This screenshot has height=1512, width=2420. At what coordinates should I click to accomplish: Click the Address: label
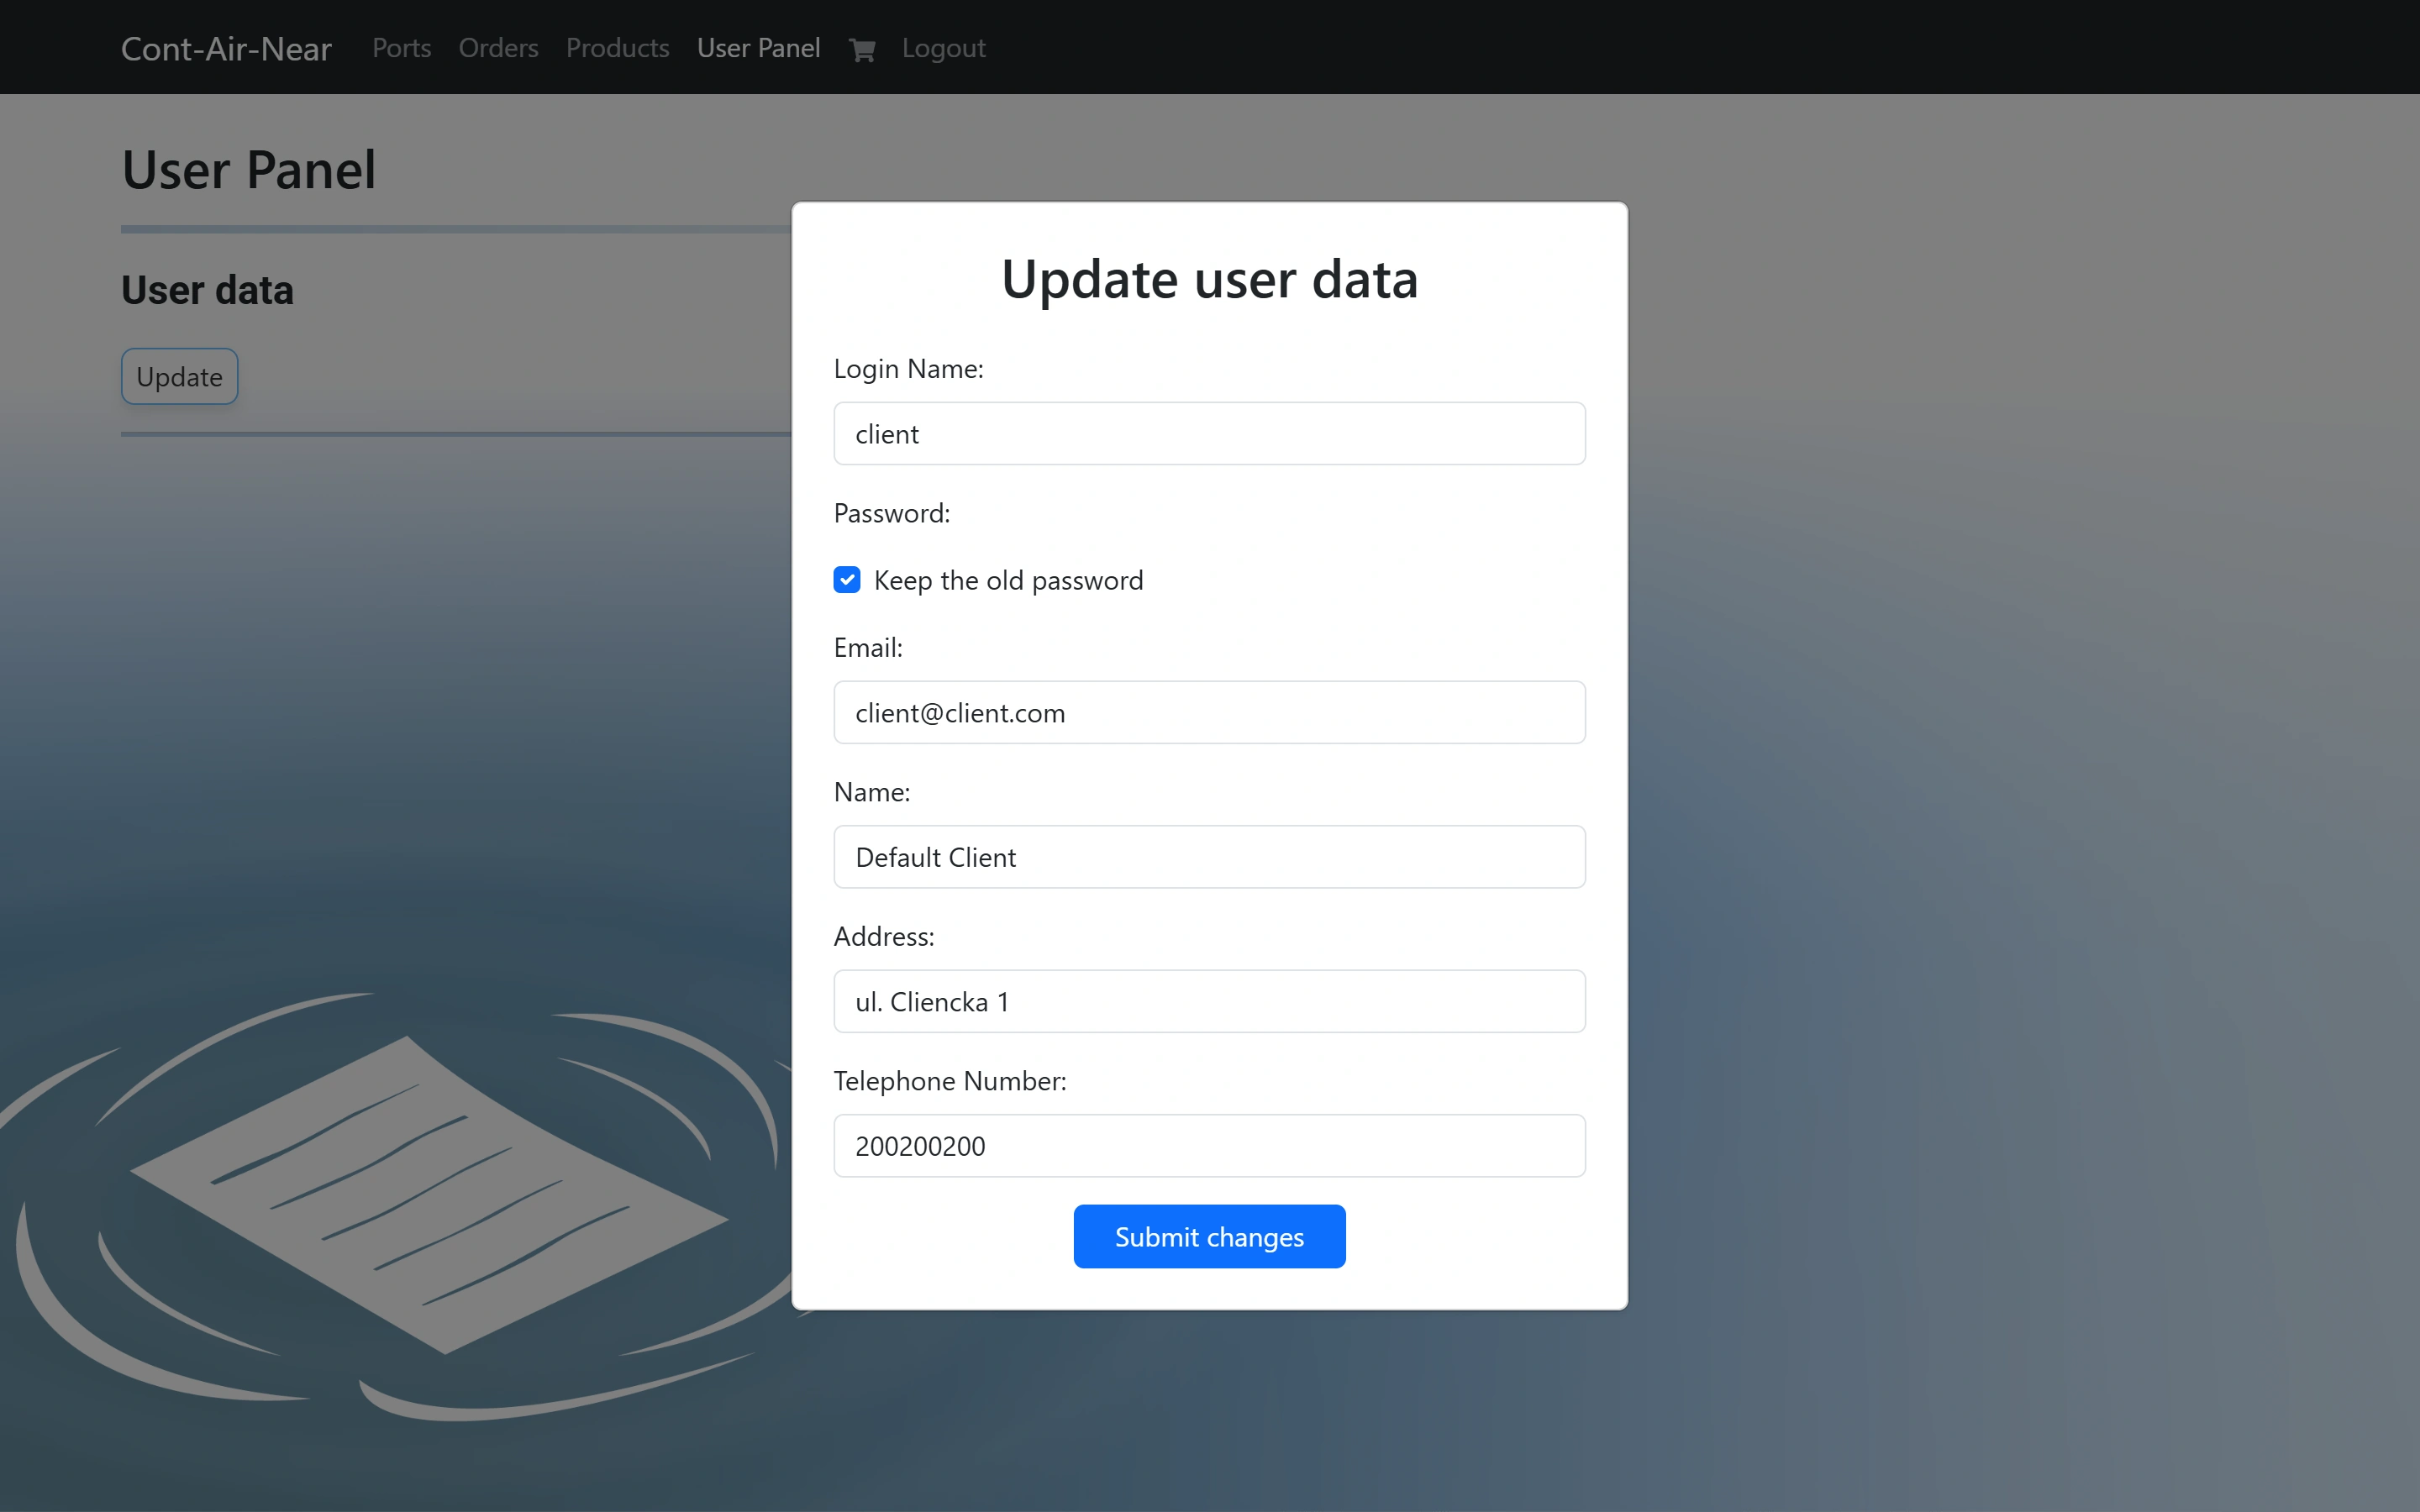coord(884,937)
